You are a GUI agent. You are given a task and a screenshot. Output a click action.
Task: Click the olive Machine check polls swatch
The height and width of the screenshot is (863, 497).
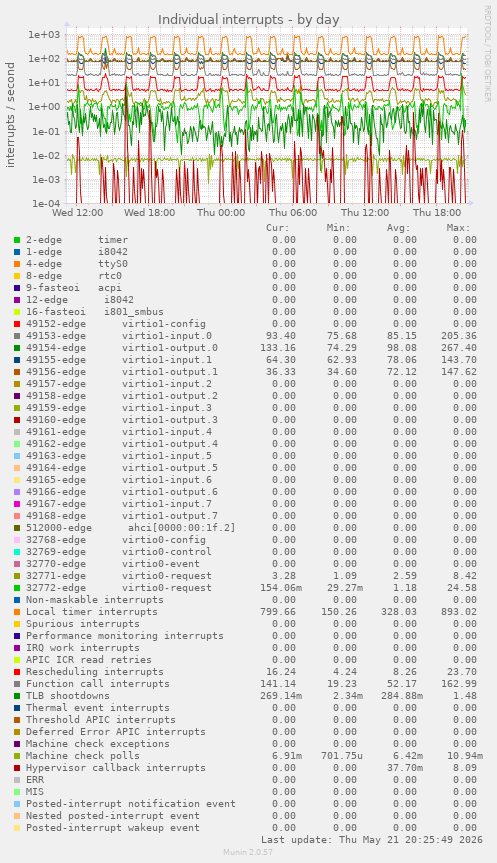[x=17, y=756]
